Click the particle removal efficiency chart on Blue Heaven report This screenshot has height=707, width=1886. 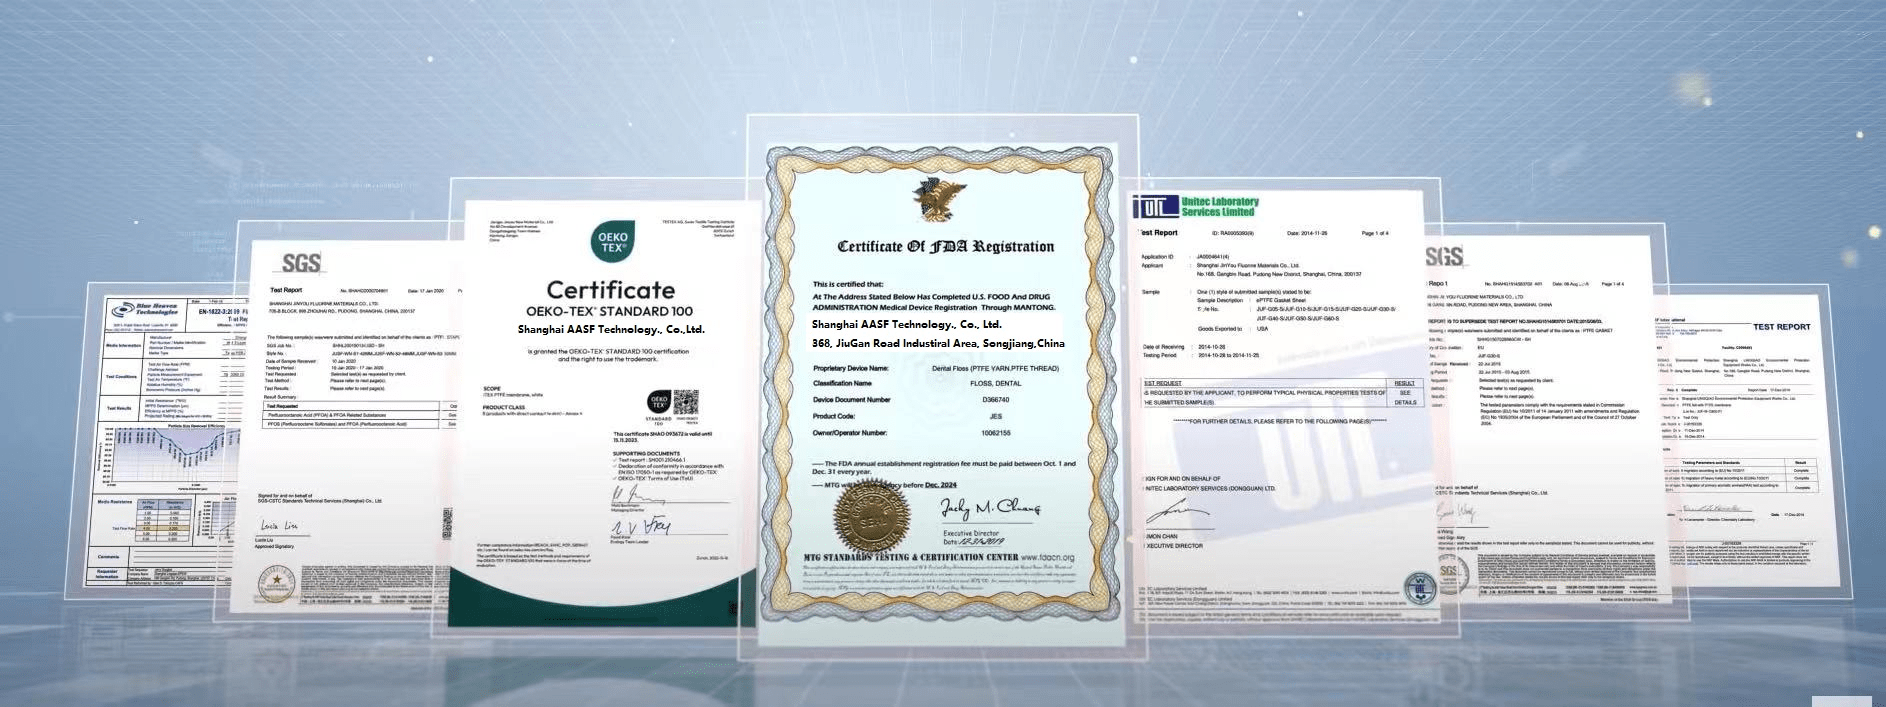pyautogui.click(x=168, y=457)
